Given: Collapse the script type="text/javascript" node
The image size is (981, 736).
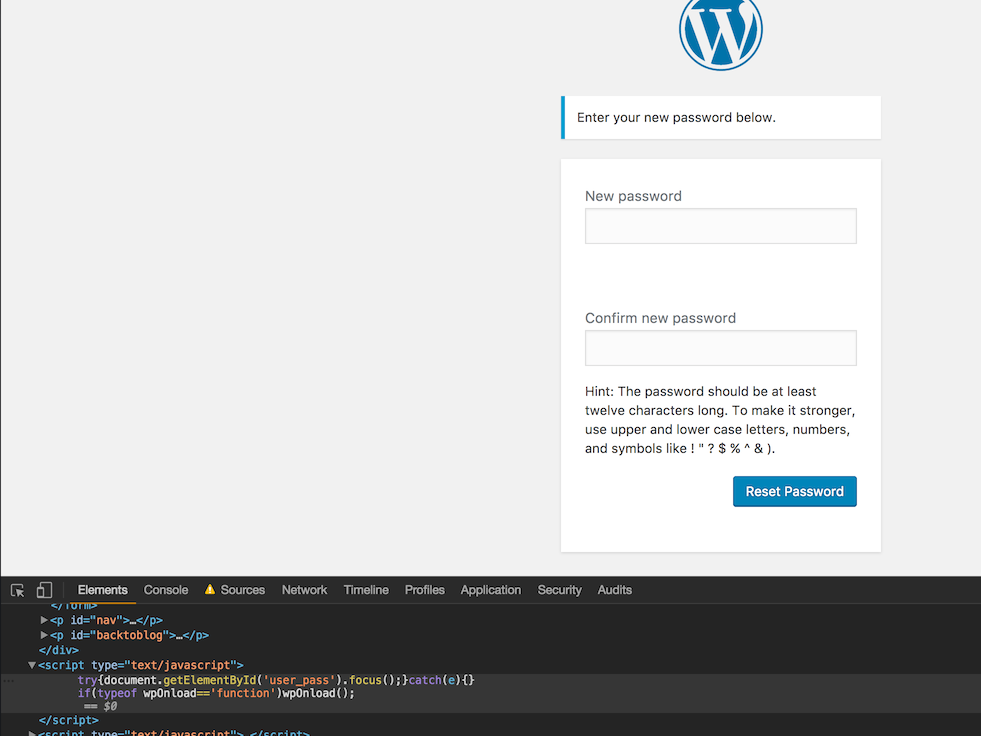Looking at the screenshot, I should pyautogui.click(x=32, y=665).
